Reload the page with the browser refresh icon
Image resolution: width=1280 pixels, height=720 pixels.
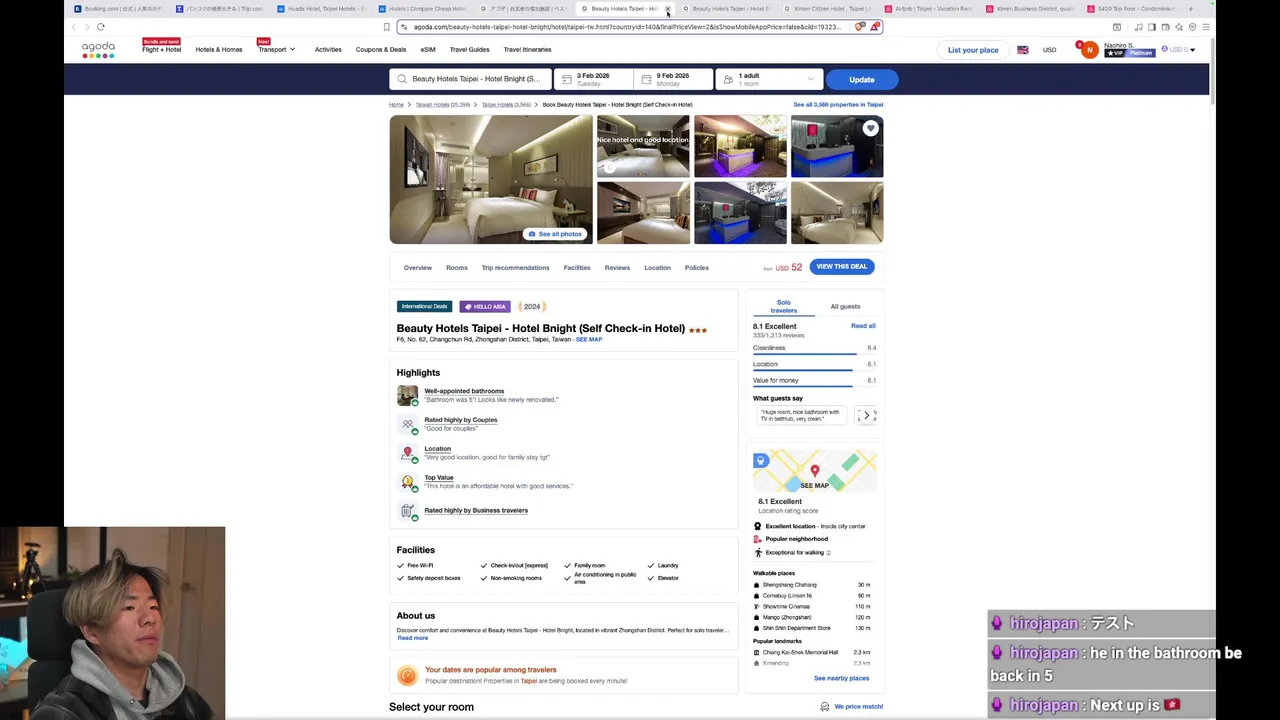click(101, 27)
